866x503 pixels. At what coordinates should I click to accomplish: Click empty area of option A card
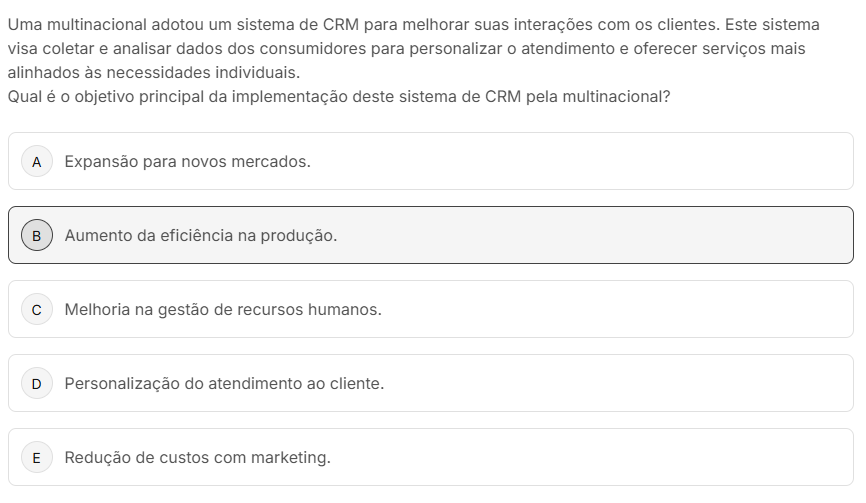(x=580, y=161)
